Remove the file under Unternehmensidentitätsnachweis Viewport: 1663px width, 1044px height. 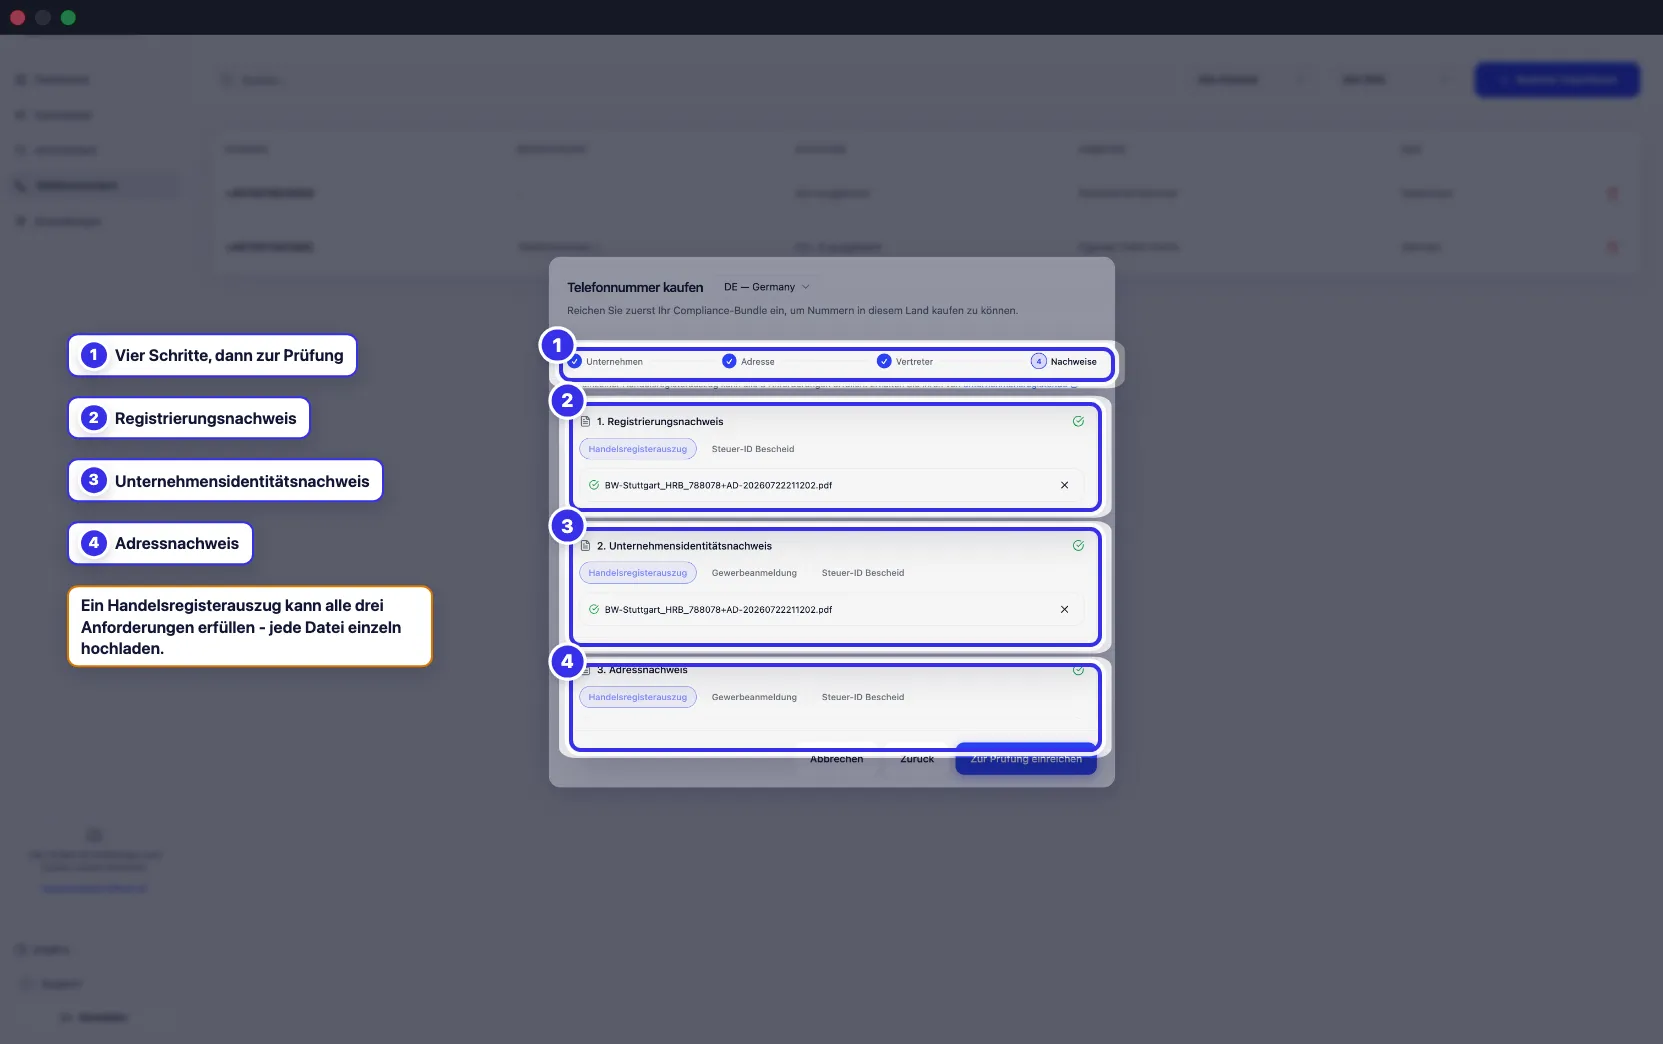pos(1064,609)
